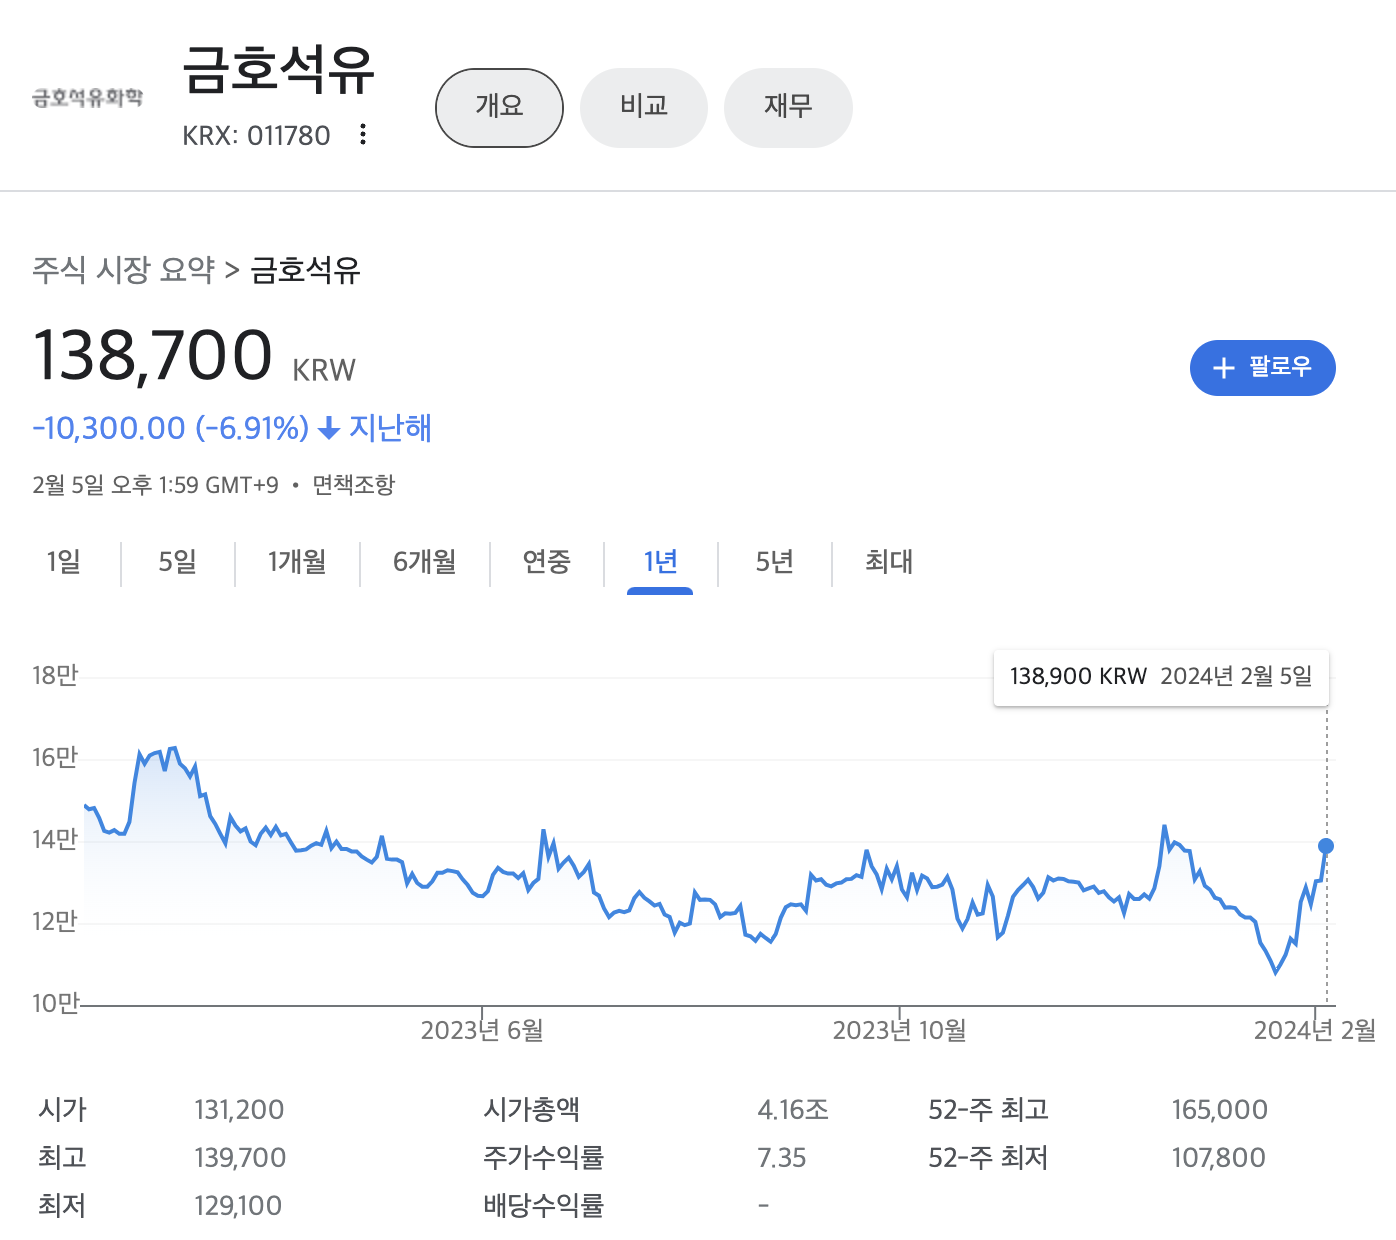The width and height of the screenshot is (1396, 1240).
Task: Click the 금호석유화학 company logo
Action: pyautogui.click(x=88, y=97)
